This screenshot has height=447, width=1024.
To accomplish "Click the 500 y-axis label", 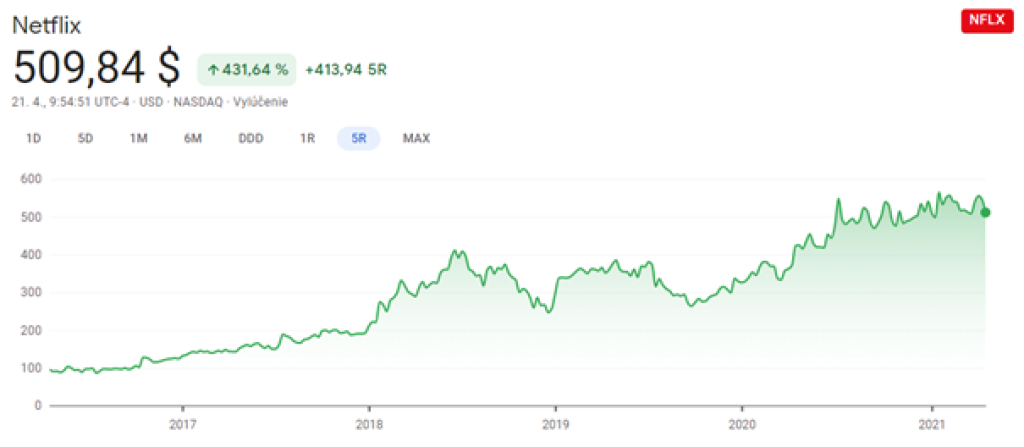I will [33, 217].
